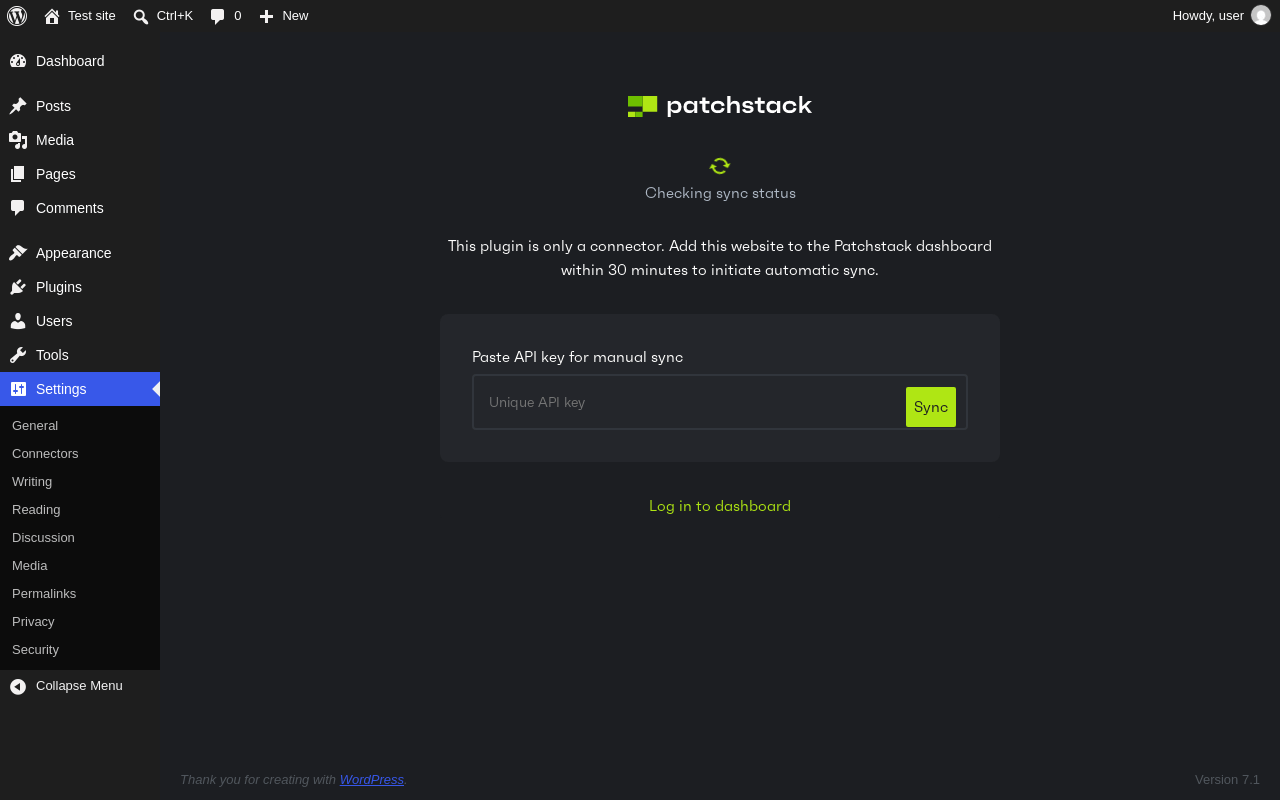Click the plus icon beside New
This screenshot has width=1280, height=800.
tap(266, 16)
